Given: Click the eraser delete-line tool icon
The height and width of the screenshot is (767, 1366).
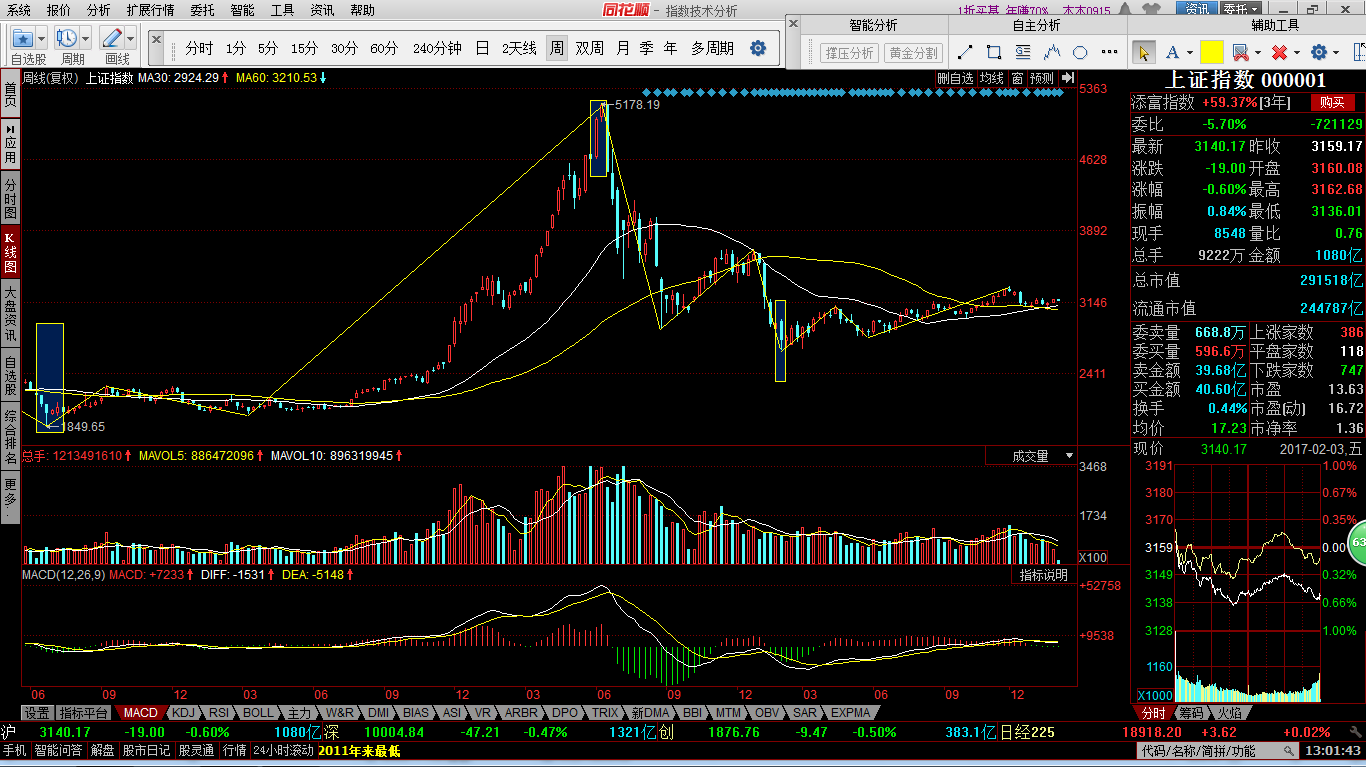Looking at the screenshot, I should click(x=1240, y=52).
